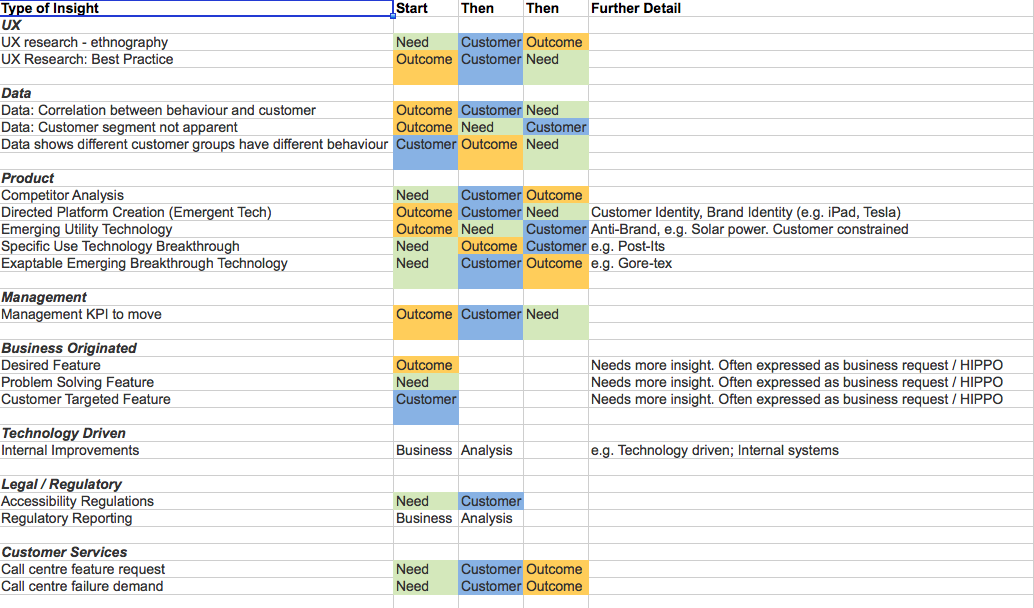Viewport: 1034px width, 608px height.
Task: Select the blue Customer cell for Customer Targeted Feature
Action: point(425,399)
